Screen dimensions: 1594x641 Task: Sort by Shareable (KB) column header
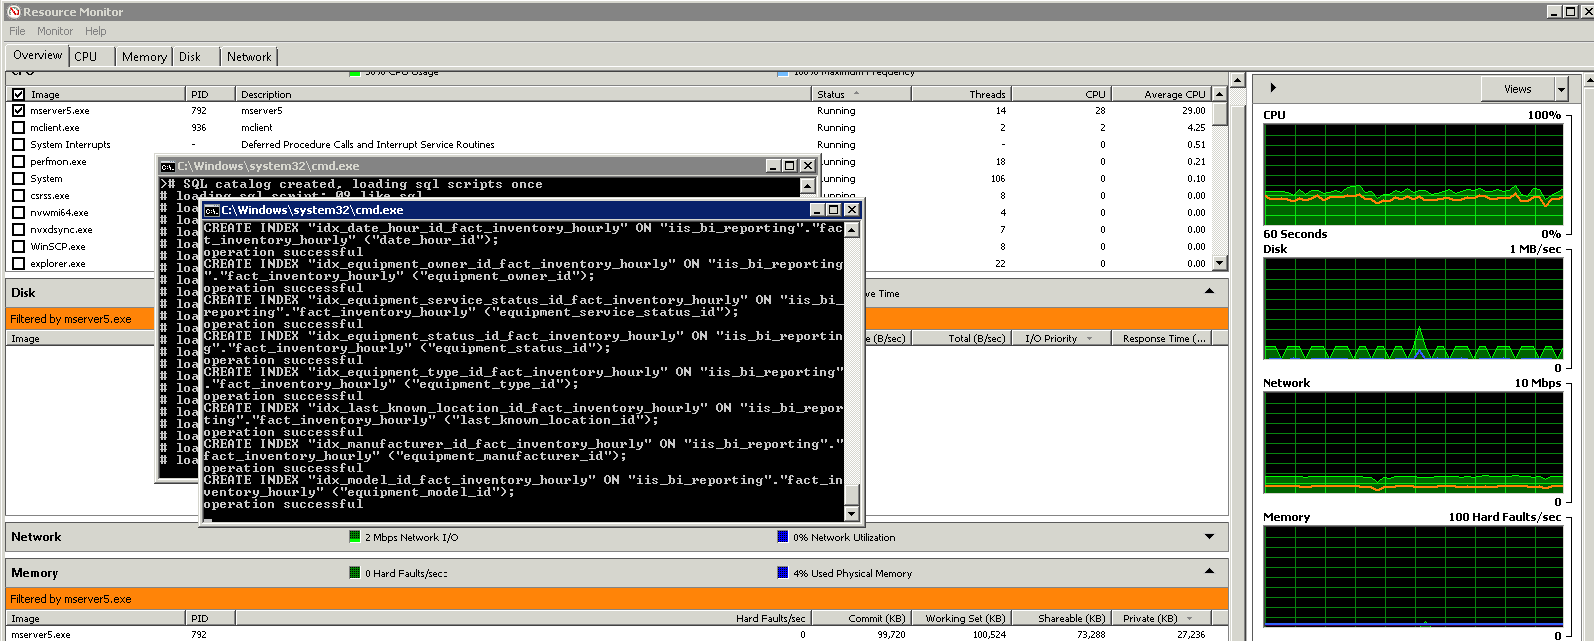pyautogui.click(x=1061, y=619)
